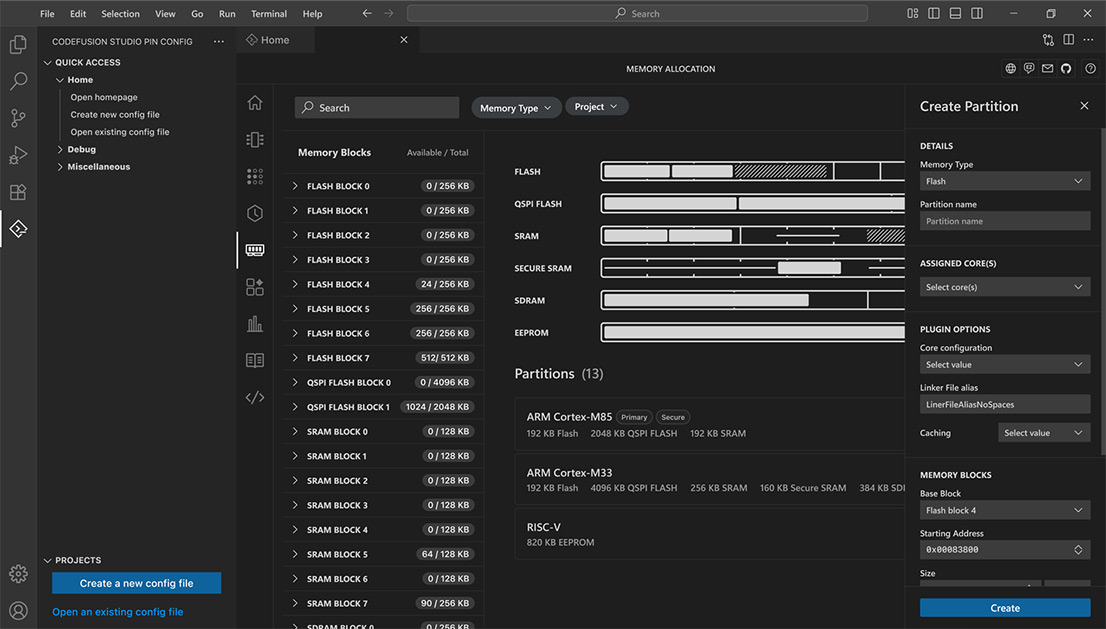The image size is (1106, 629).
Task: Select the Memory Allocation RAM icon
Action: coord(255,250)
